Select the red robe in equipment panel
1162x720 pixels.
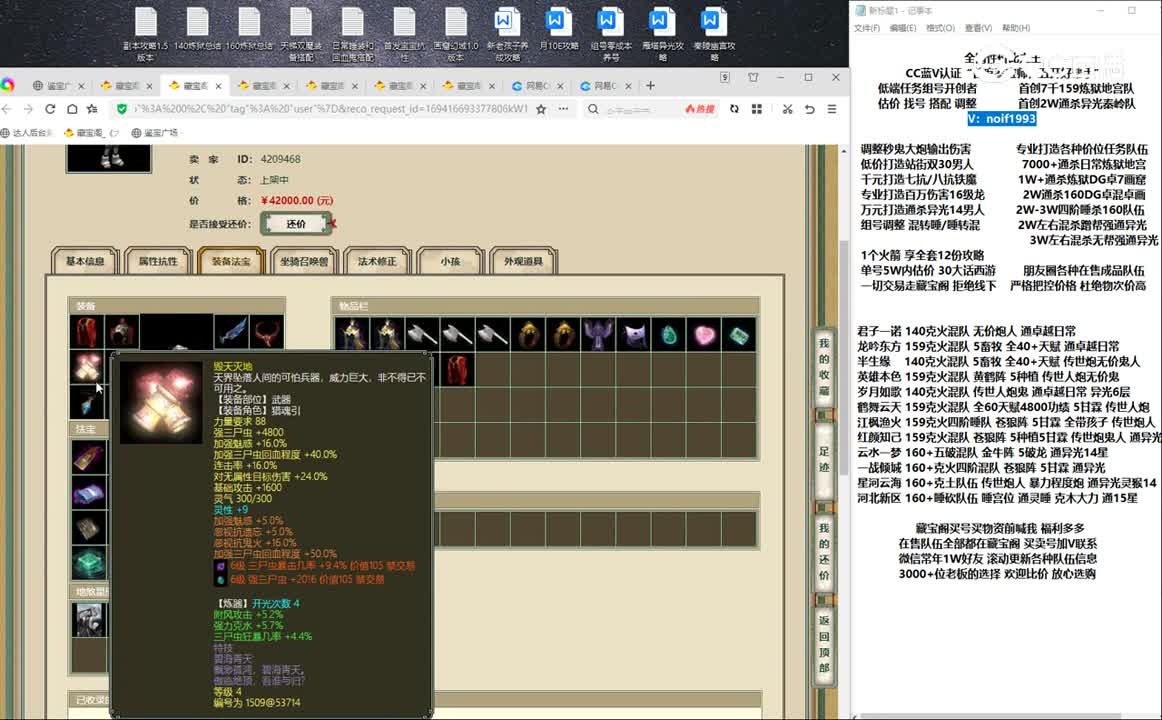tap(87, 332)
